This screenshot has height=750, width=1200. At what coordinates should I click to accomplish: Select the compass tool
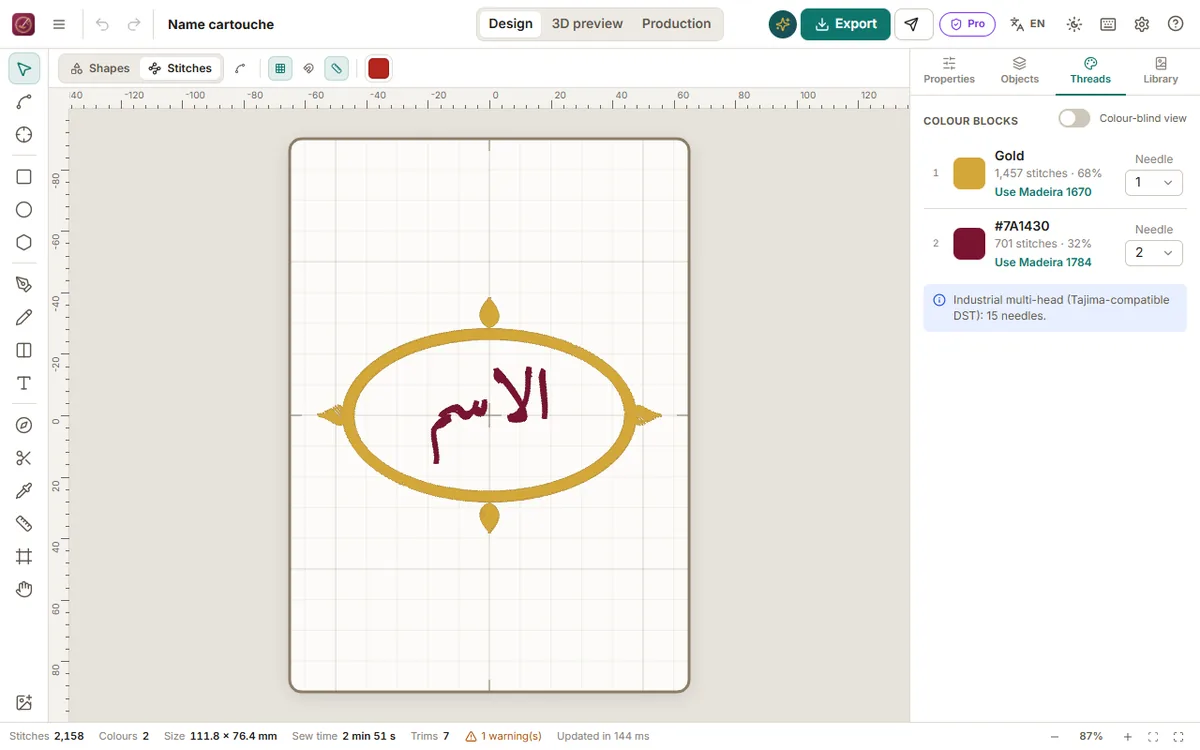(24, 425)
